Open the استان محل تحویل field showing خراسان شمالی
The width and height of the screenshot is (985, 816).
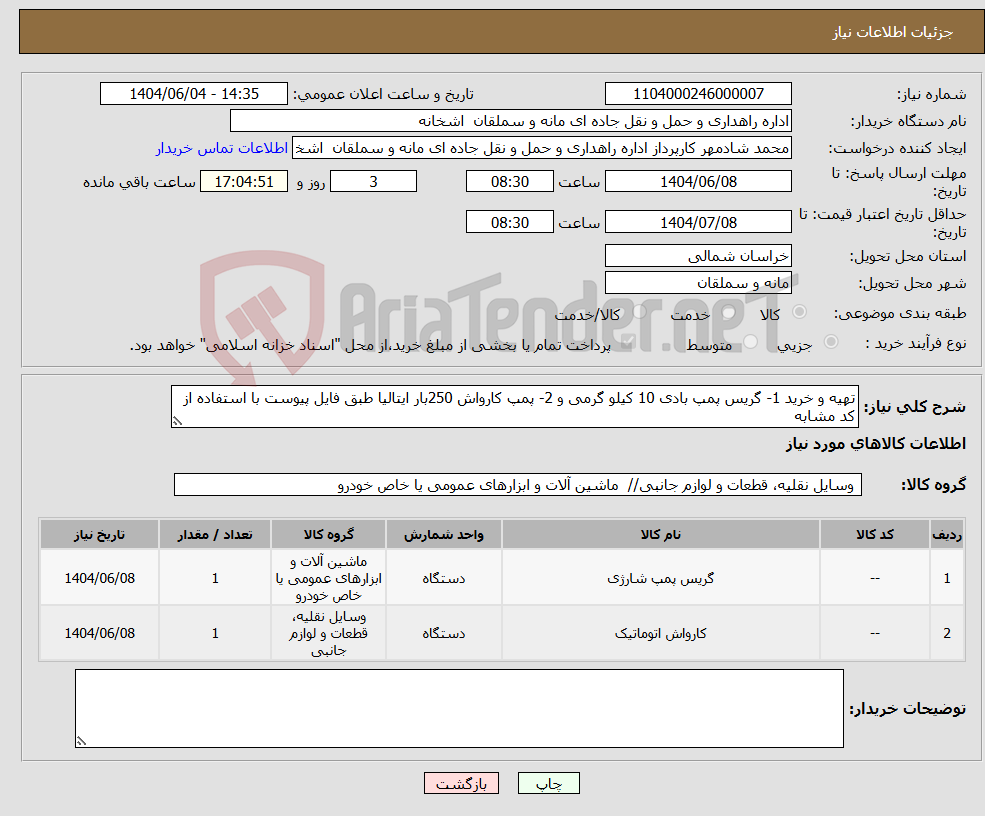(696, 256)
